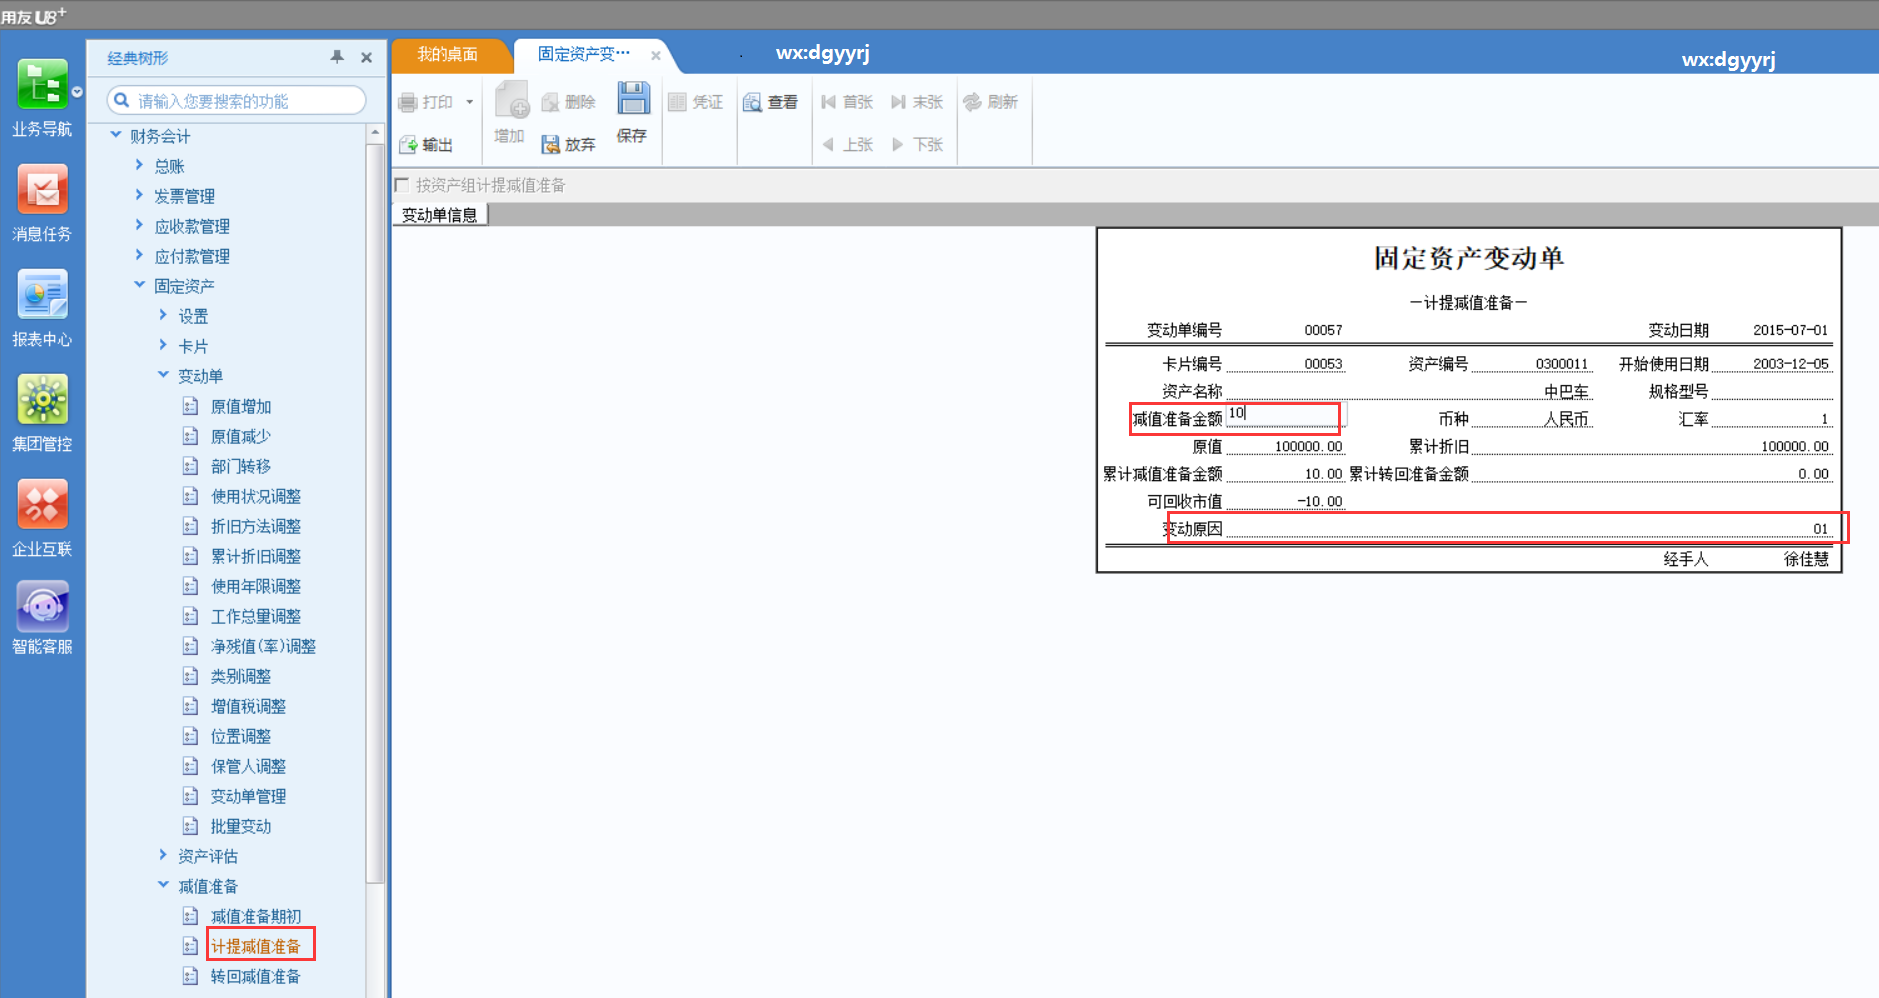
Task: Open the 集团管控 group control icon
Action: click(42, 400)
